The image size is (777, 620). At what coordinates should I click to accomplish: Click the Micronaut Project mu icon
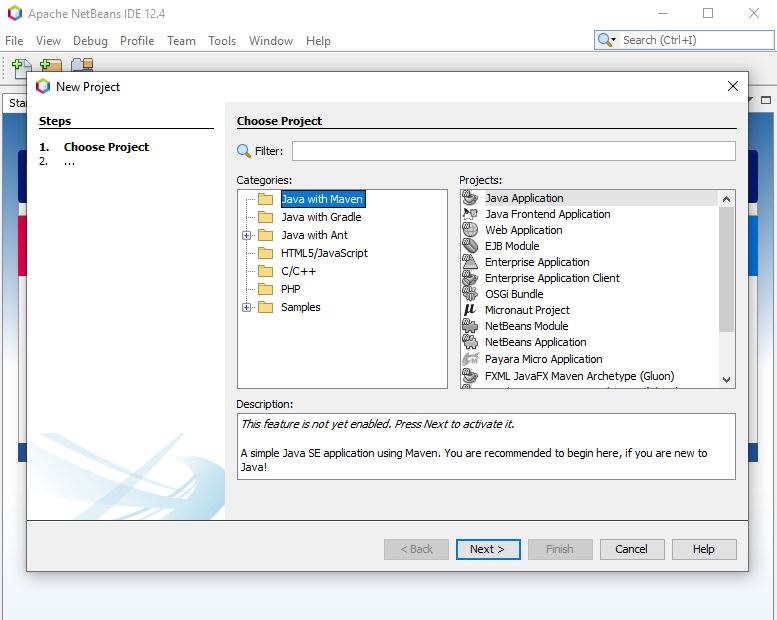pyautogui.click(x=470, y=310)
